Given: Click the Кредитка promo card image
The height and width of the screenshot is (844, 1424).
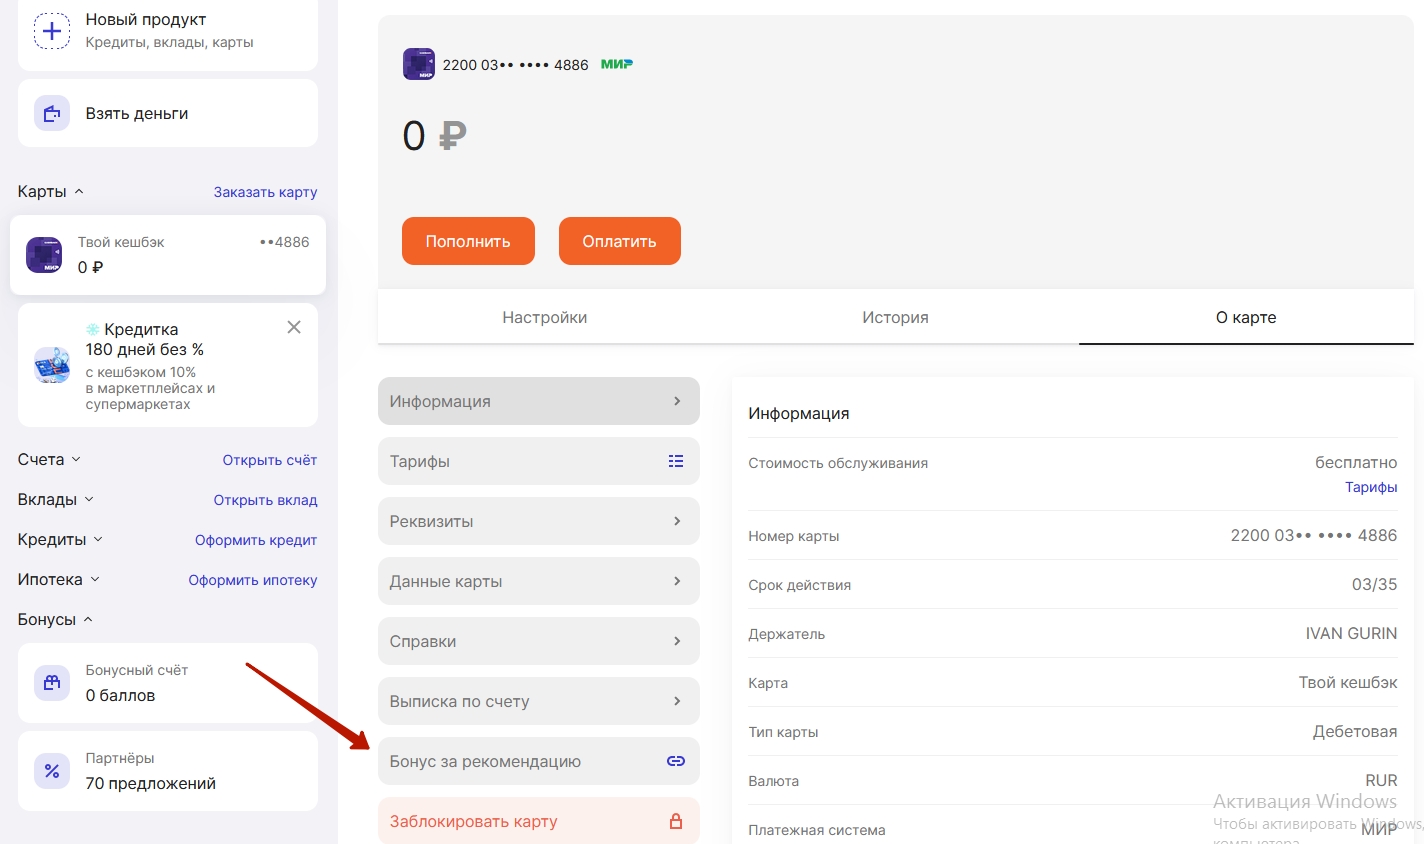Looking at the screenshot, I should [x=52, y=366].
